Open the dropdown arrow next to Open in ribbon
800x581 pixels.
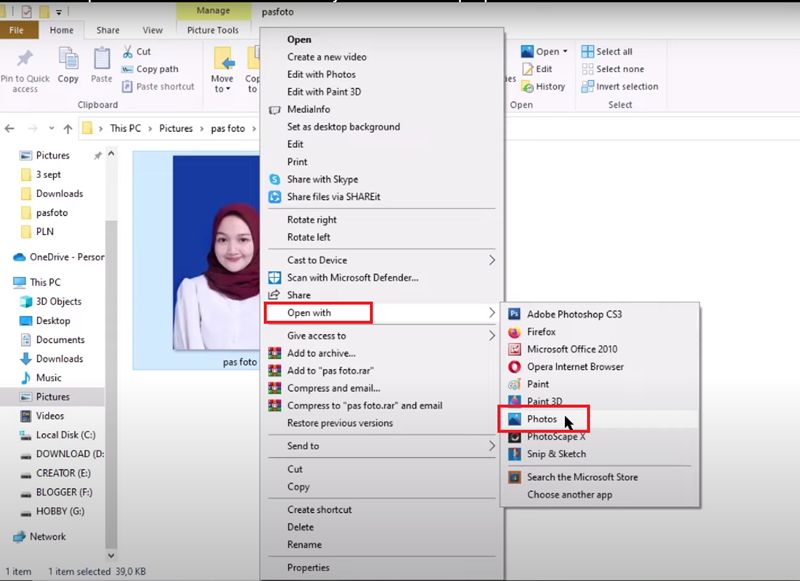[x=565, y=52]
